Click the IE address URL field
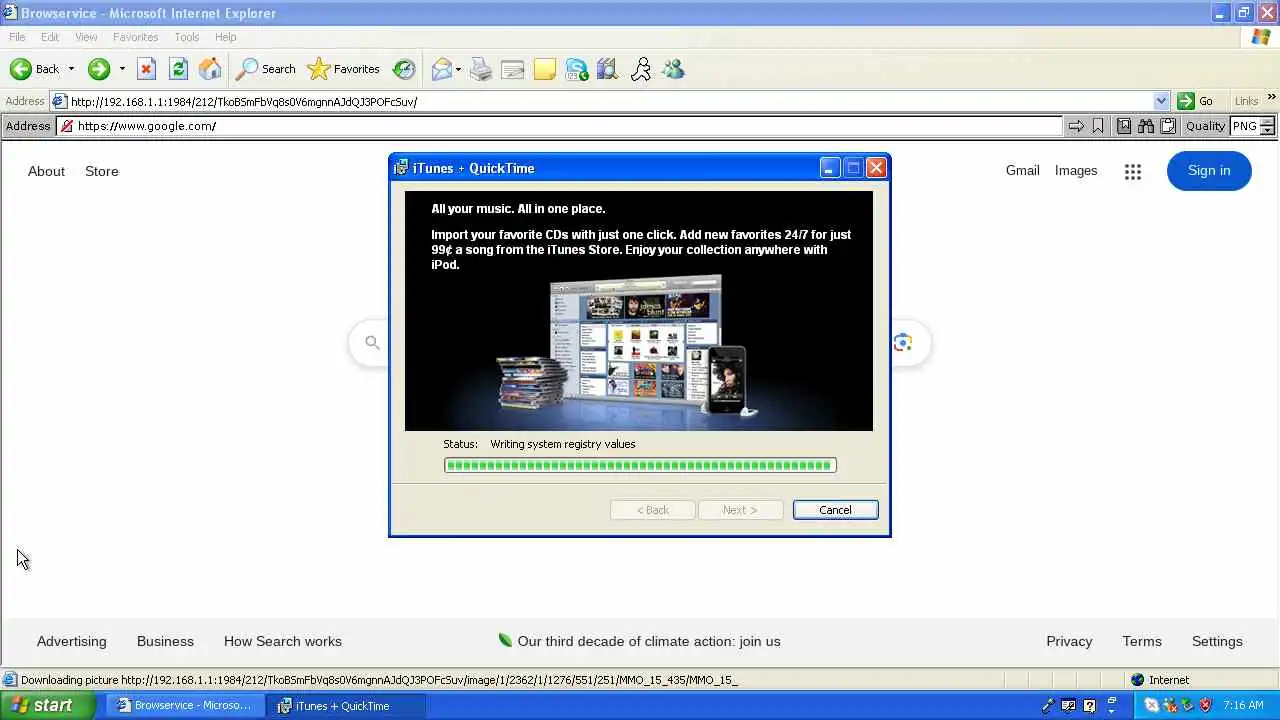The image size is (1280, 720). (610, 101)
